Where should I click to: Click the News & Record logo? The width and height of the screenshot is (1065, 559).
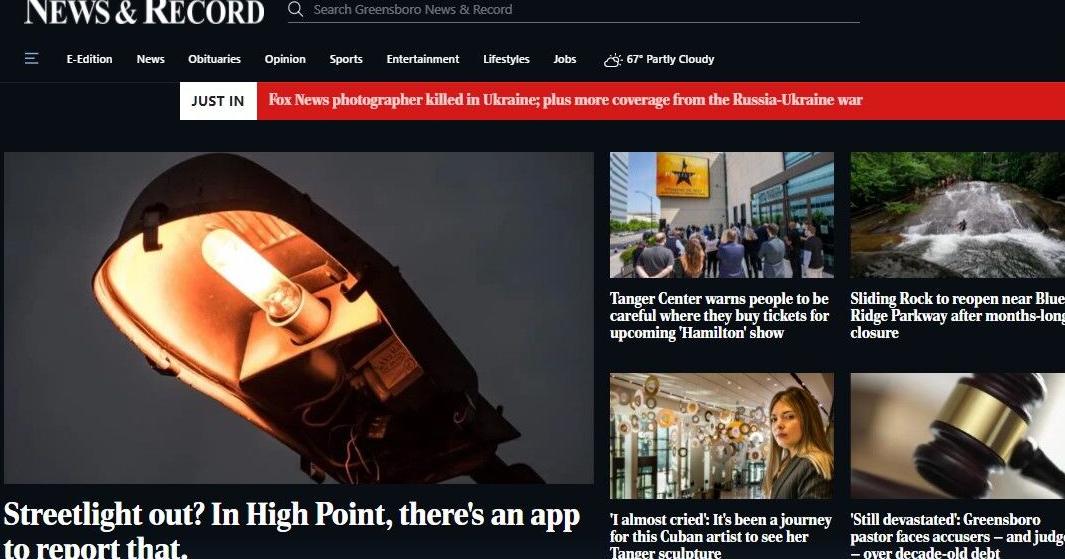click(x=144, y=12)
